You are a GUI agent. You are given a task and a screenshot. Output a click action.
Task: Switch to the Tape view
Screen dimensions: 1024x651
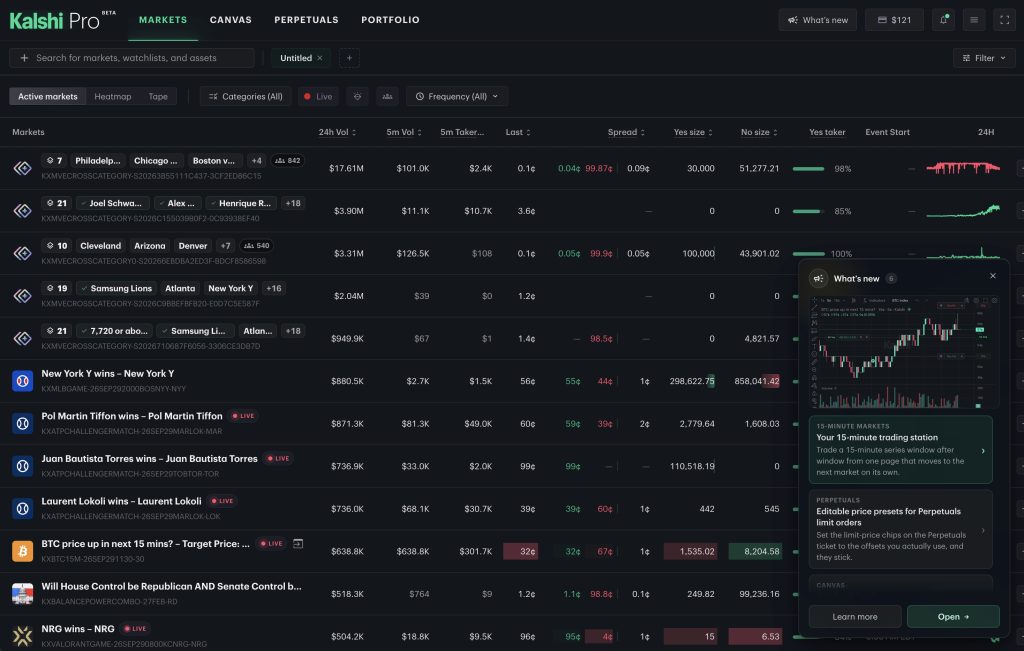point(158,97)
